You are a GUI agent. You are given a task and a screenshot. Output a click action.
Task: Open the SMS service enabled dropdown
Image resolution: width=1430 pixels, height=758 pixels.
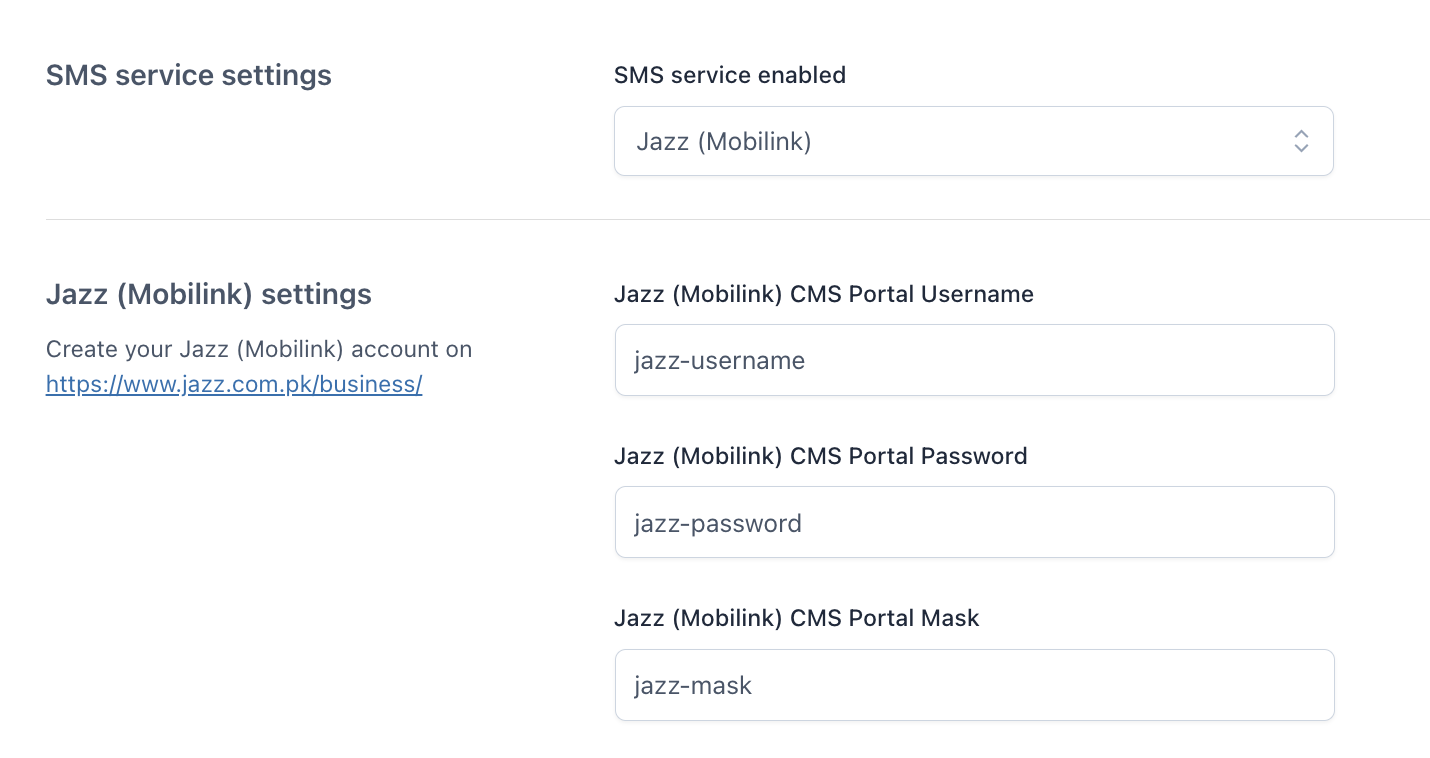point(973,141)
